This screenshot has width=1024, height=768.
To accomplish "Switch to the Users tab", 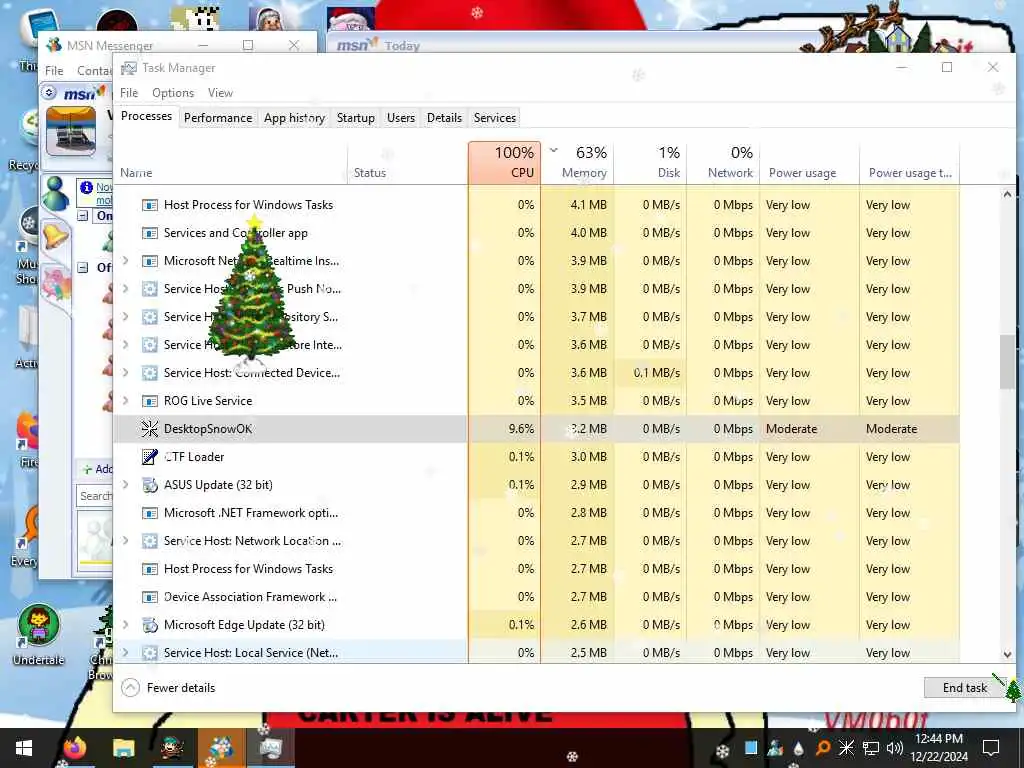I will click(x=401, y=118).
